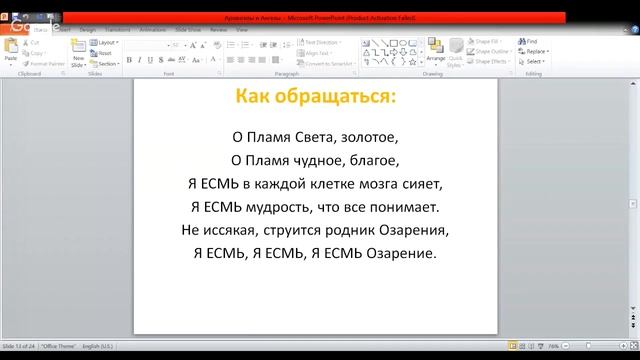The image size is (640, 360).
Task: Center the text alignment
Action: 241,60
